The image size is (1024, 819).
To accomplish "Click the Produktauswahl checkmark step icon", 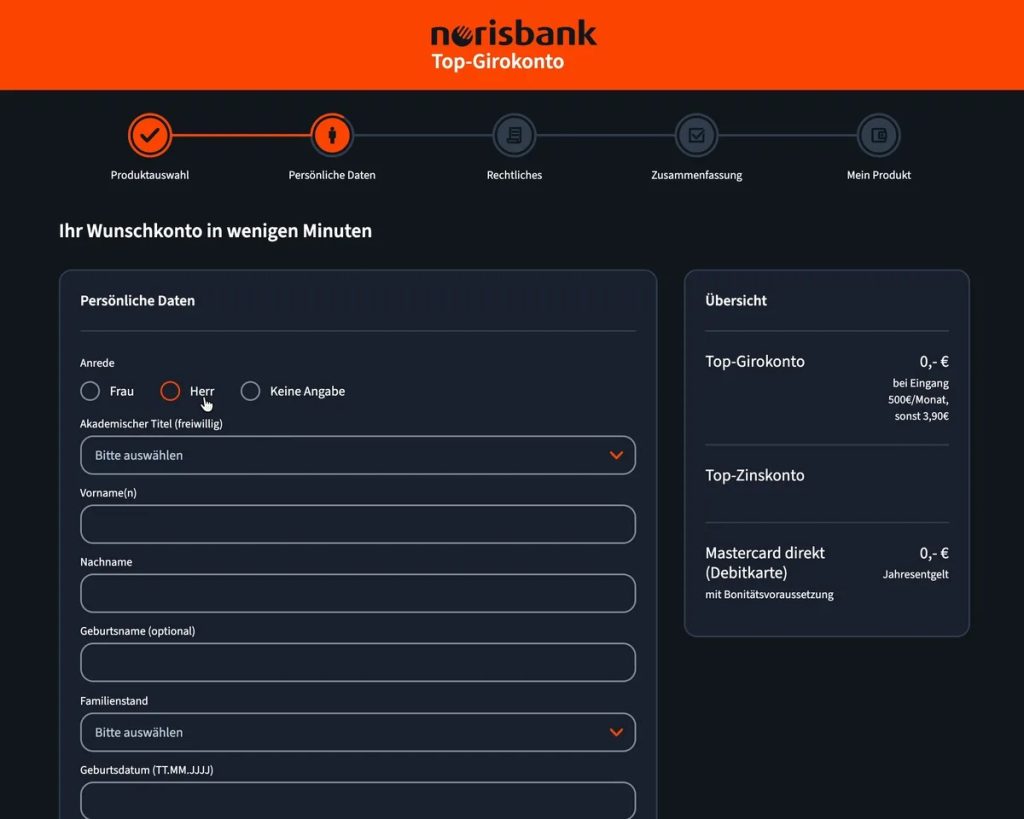I will pos(150,135).
